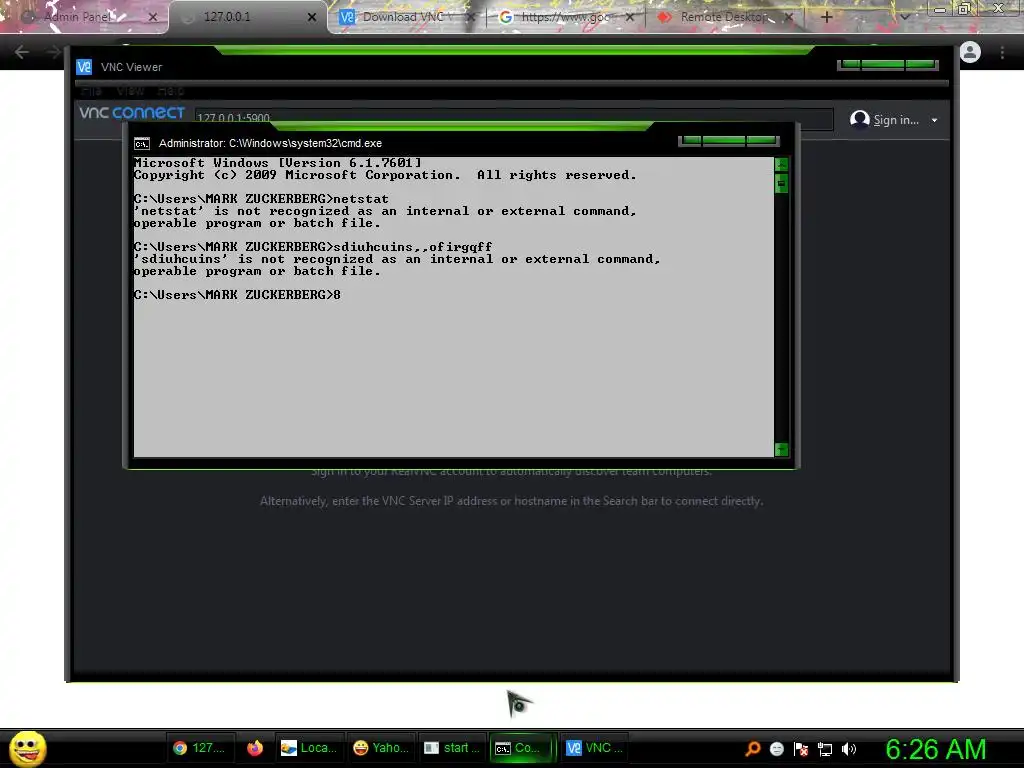Switch to the Remote Desktop tab
This screenshot has width=1024, height=768.
(x=724, y=17)
